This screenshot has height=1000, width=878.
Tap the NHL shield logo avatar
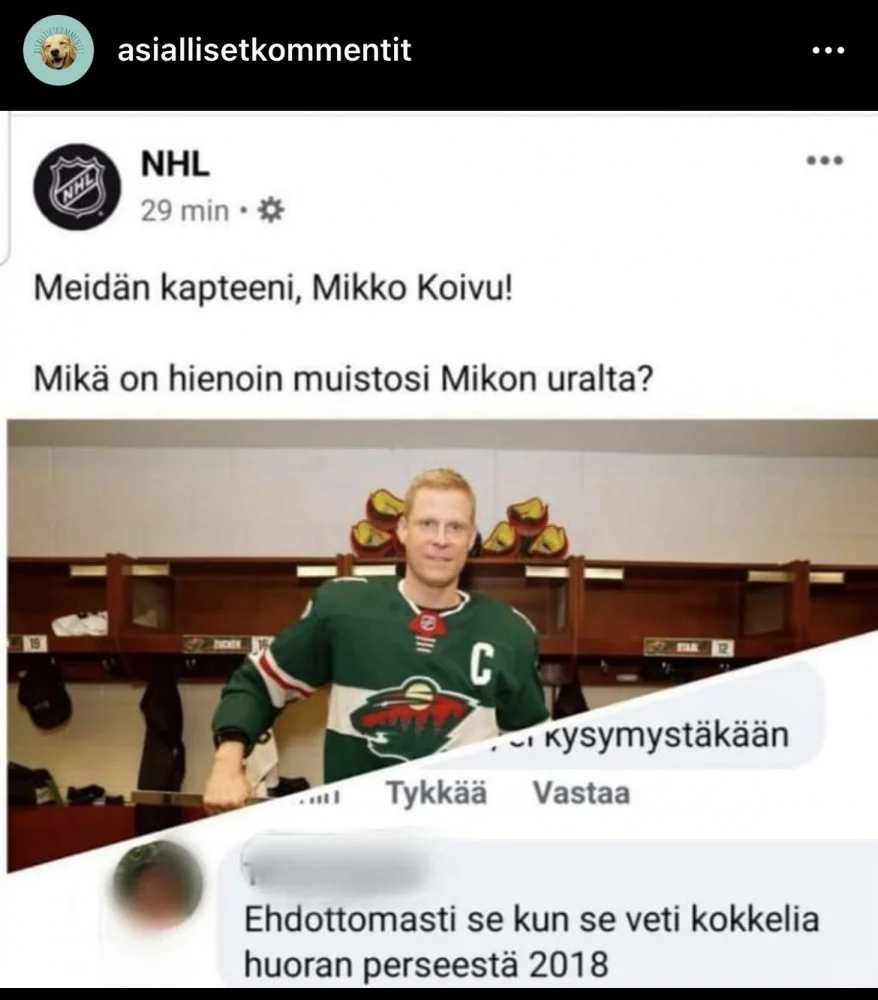[x=77, y=187]
